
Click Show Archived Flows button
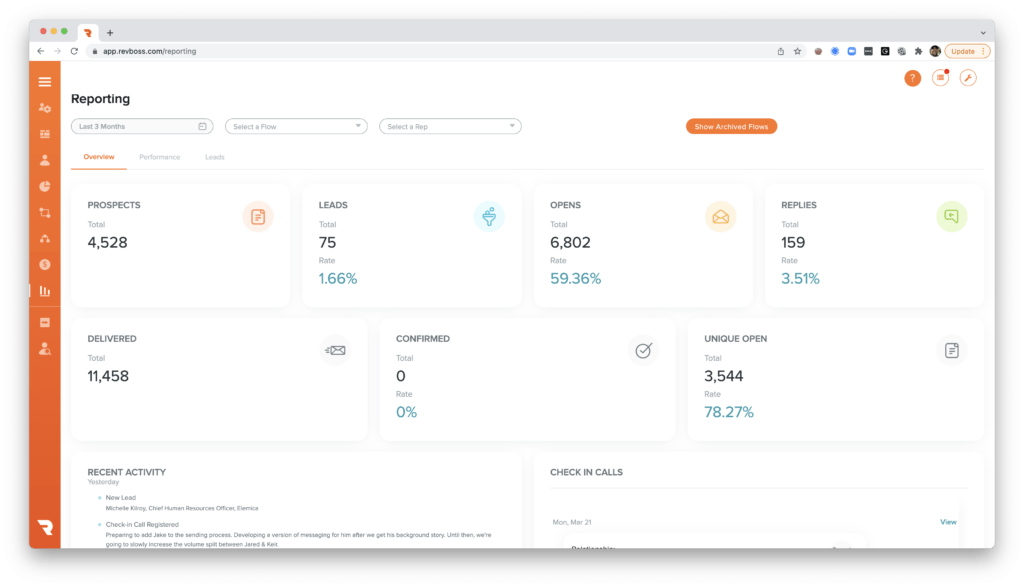[731, 127]
